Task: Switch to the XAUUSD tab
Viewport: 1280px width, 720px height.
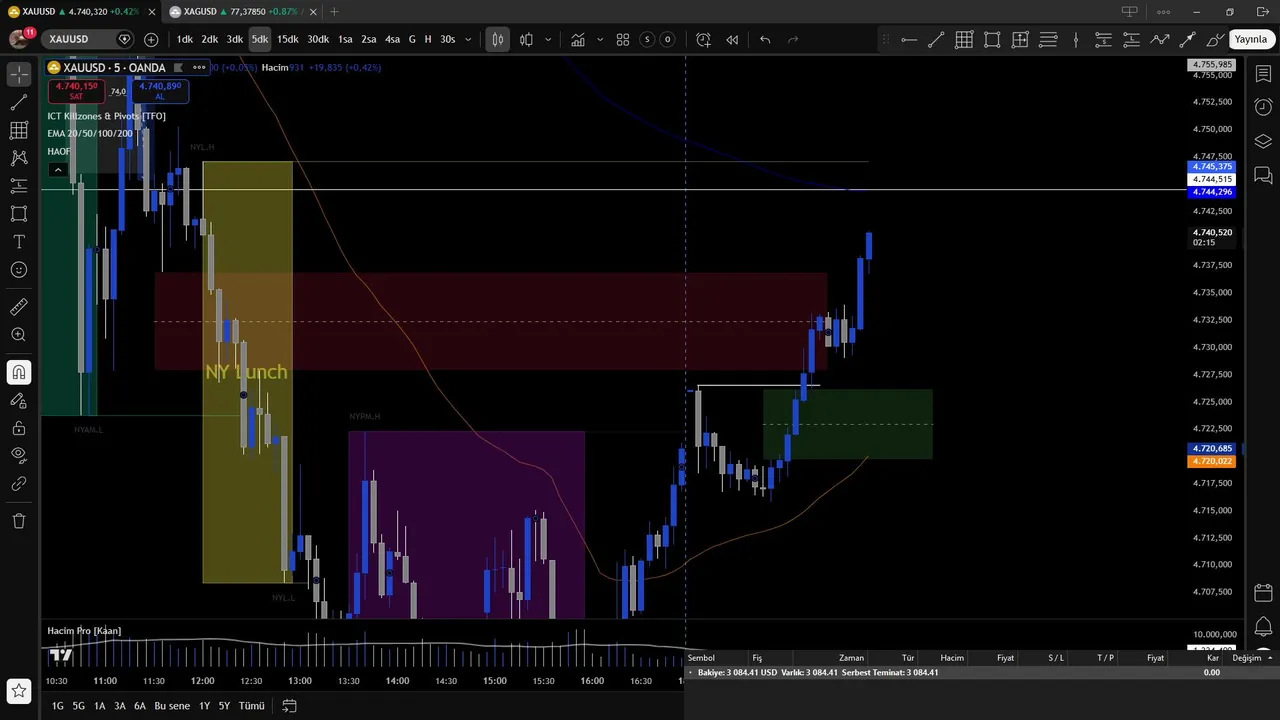Action: click(x=80, y=11)
